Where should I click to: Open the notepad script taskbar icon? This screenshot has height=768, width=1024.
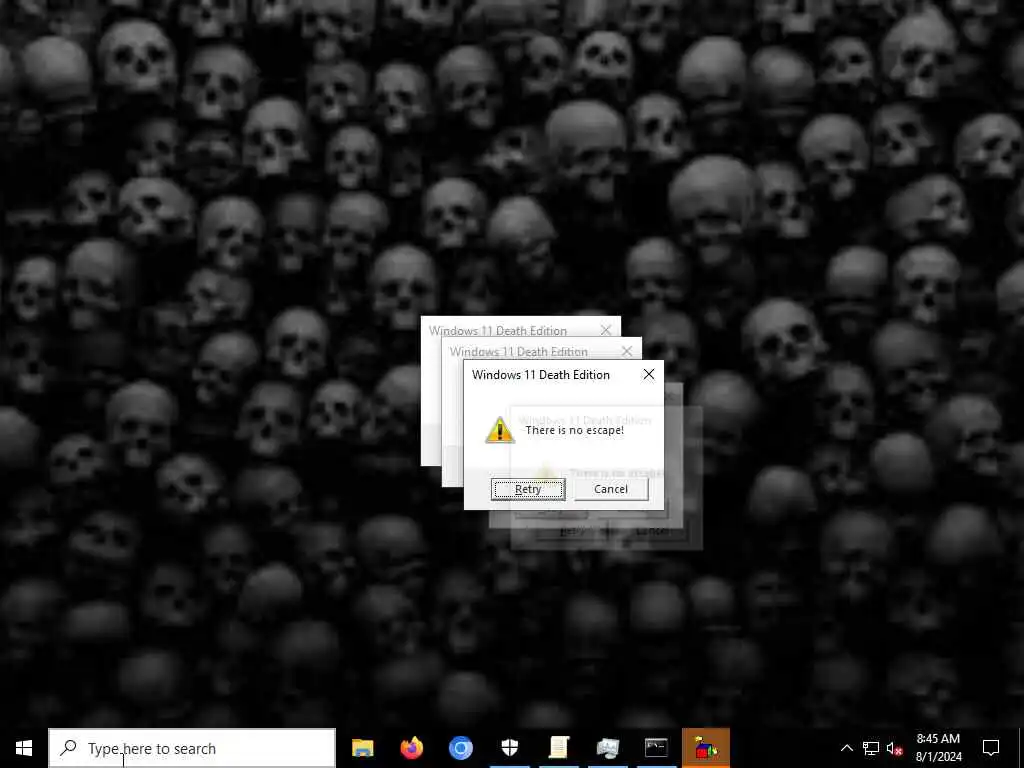point(558,748)
